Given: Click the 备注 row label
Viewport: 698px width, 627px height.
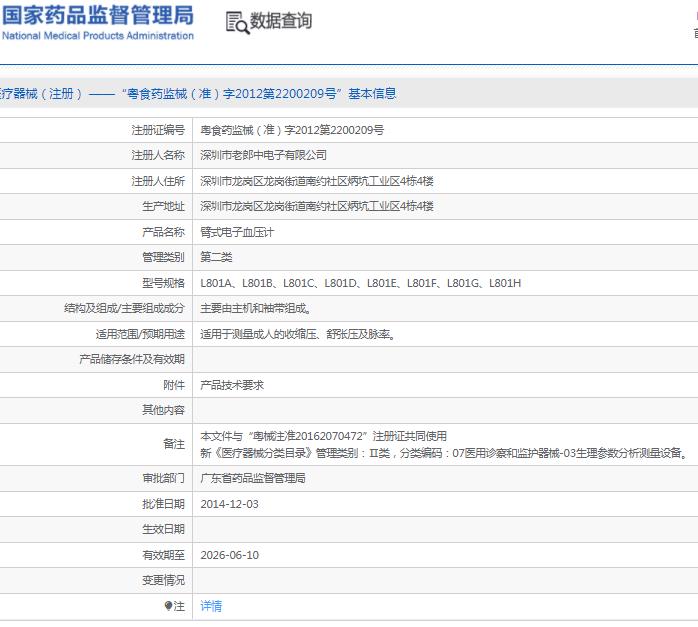Looking at the screenshot, I should point(174,443).
